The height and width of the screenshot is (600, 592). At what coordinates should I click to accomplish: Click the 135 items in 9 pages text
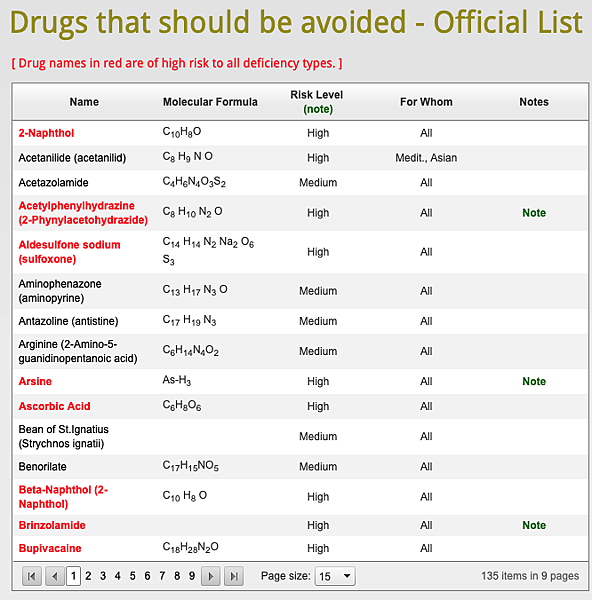click(x=530, y=576)
